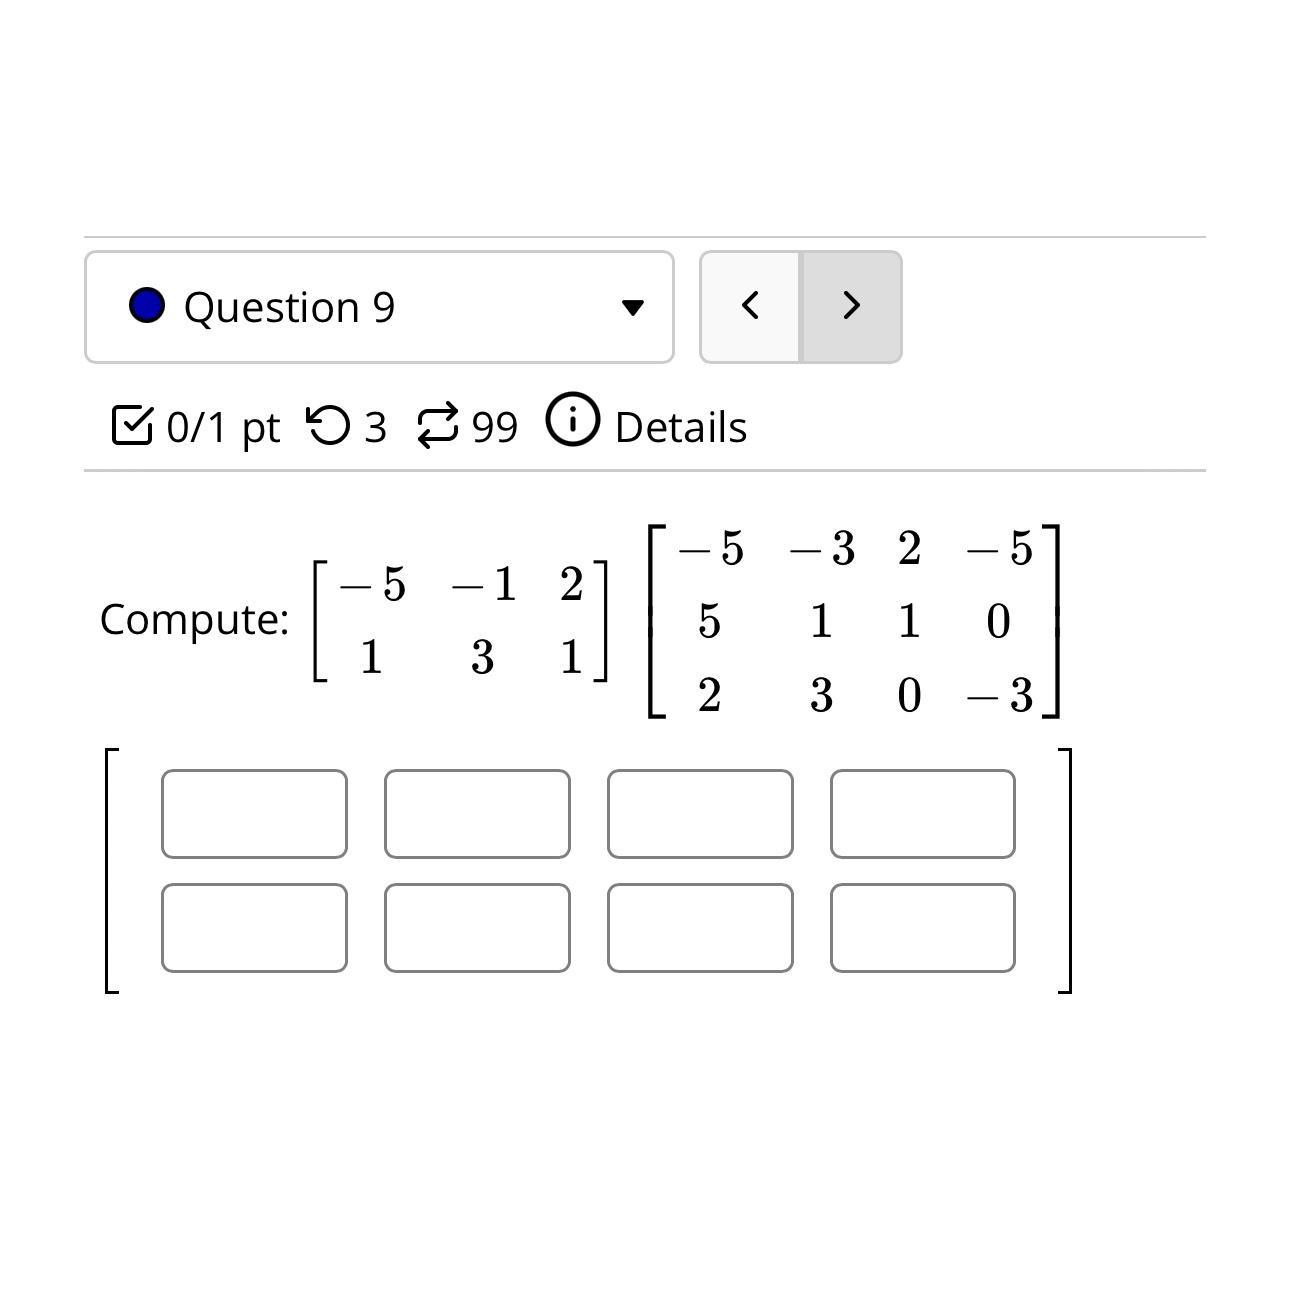Click the Compute label area
The image size is (1290, 1290).
pyautogui.click(x=196, y=620)
